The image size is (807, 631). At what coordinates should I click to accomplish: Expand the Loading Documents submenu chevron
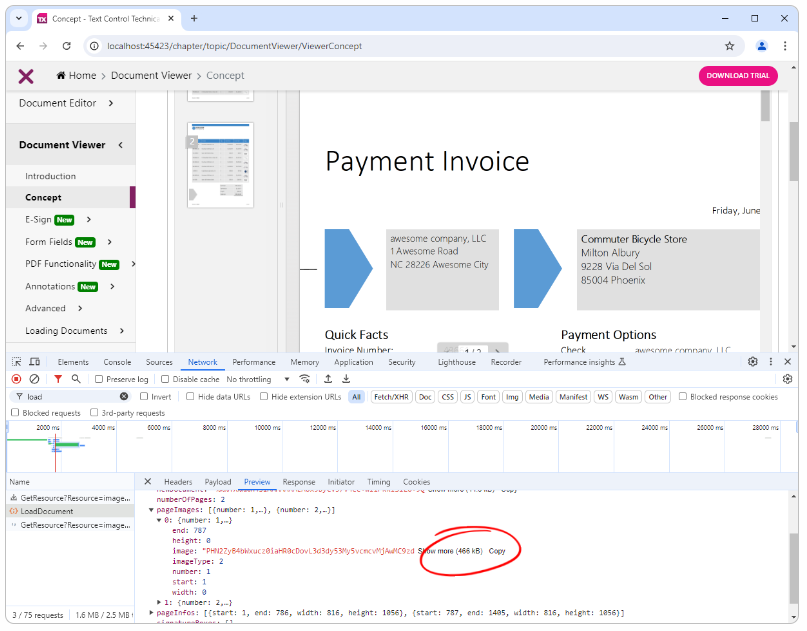pyautogui.click(x=122, y=331)
